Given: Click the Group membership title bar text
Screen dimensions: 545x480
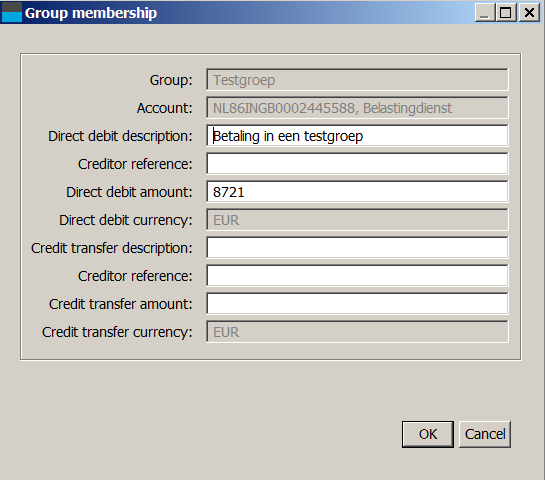Looking at the screenshot, I should pos(91,13).
